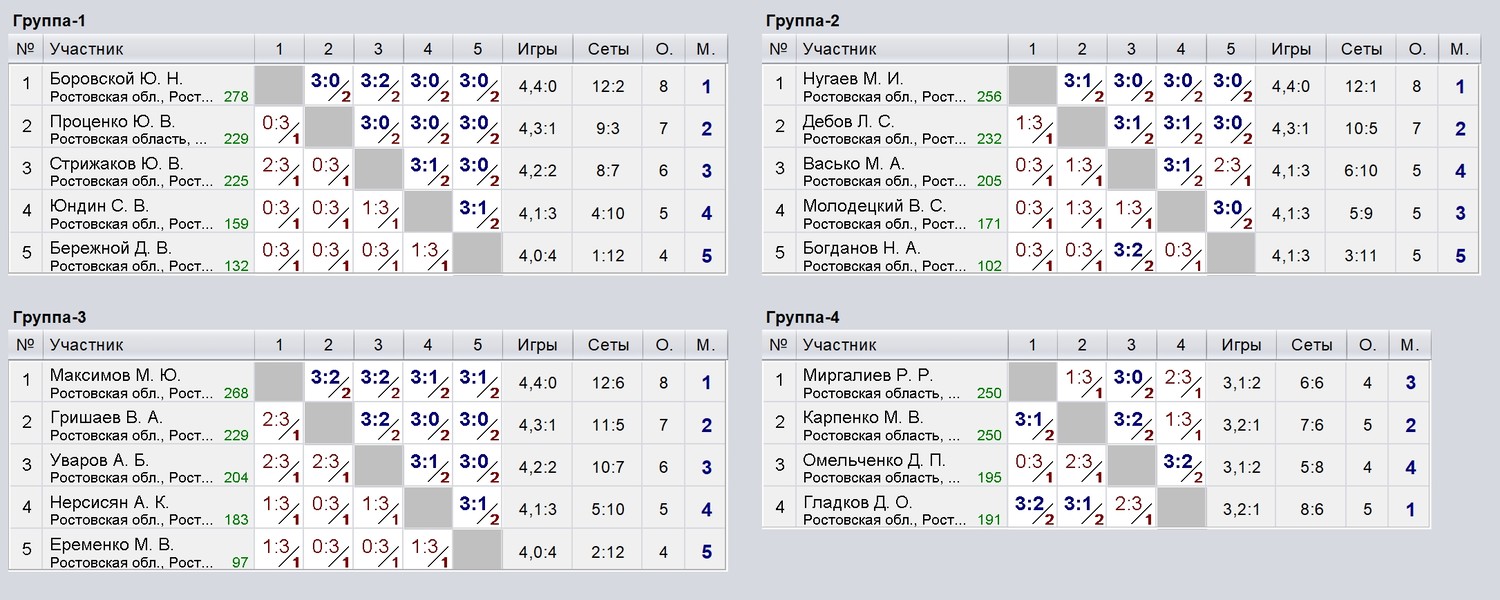Click the Участник column header in Группа-1
Image resolution: width=1500 pixels, height=600 pixels.
point(87,49)
